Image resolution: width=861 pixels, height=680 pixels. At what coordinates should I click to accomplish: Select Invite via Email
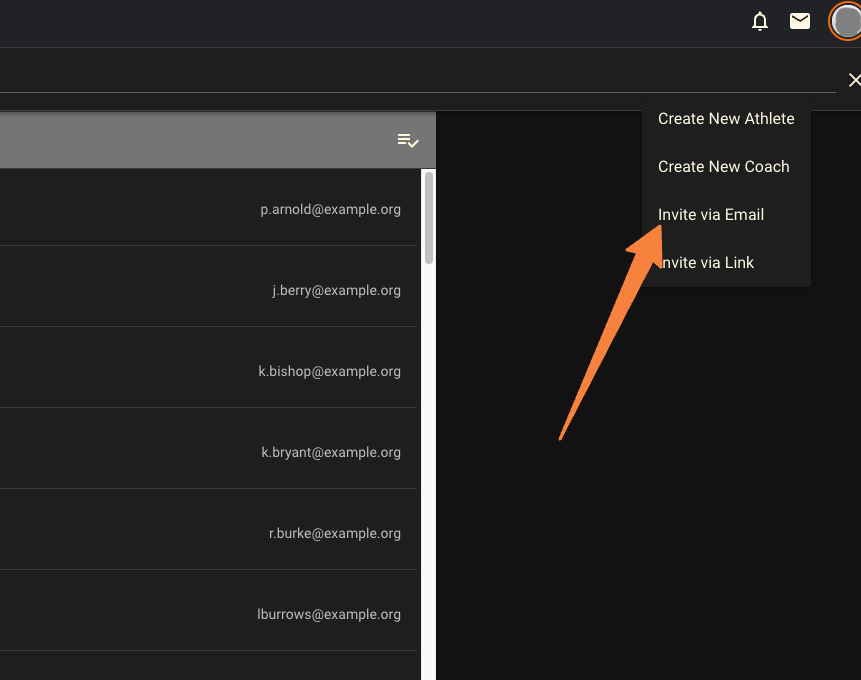726,215
